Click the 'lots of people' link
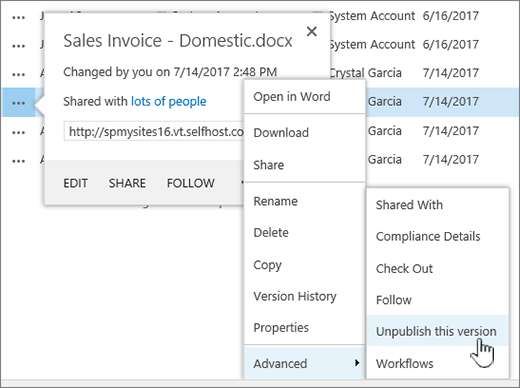This screenshot has height=388, width=520. tap(168, 101)
